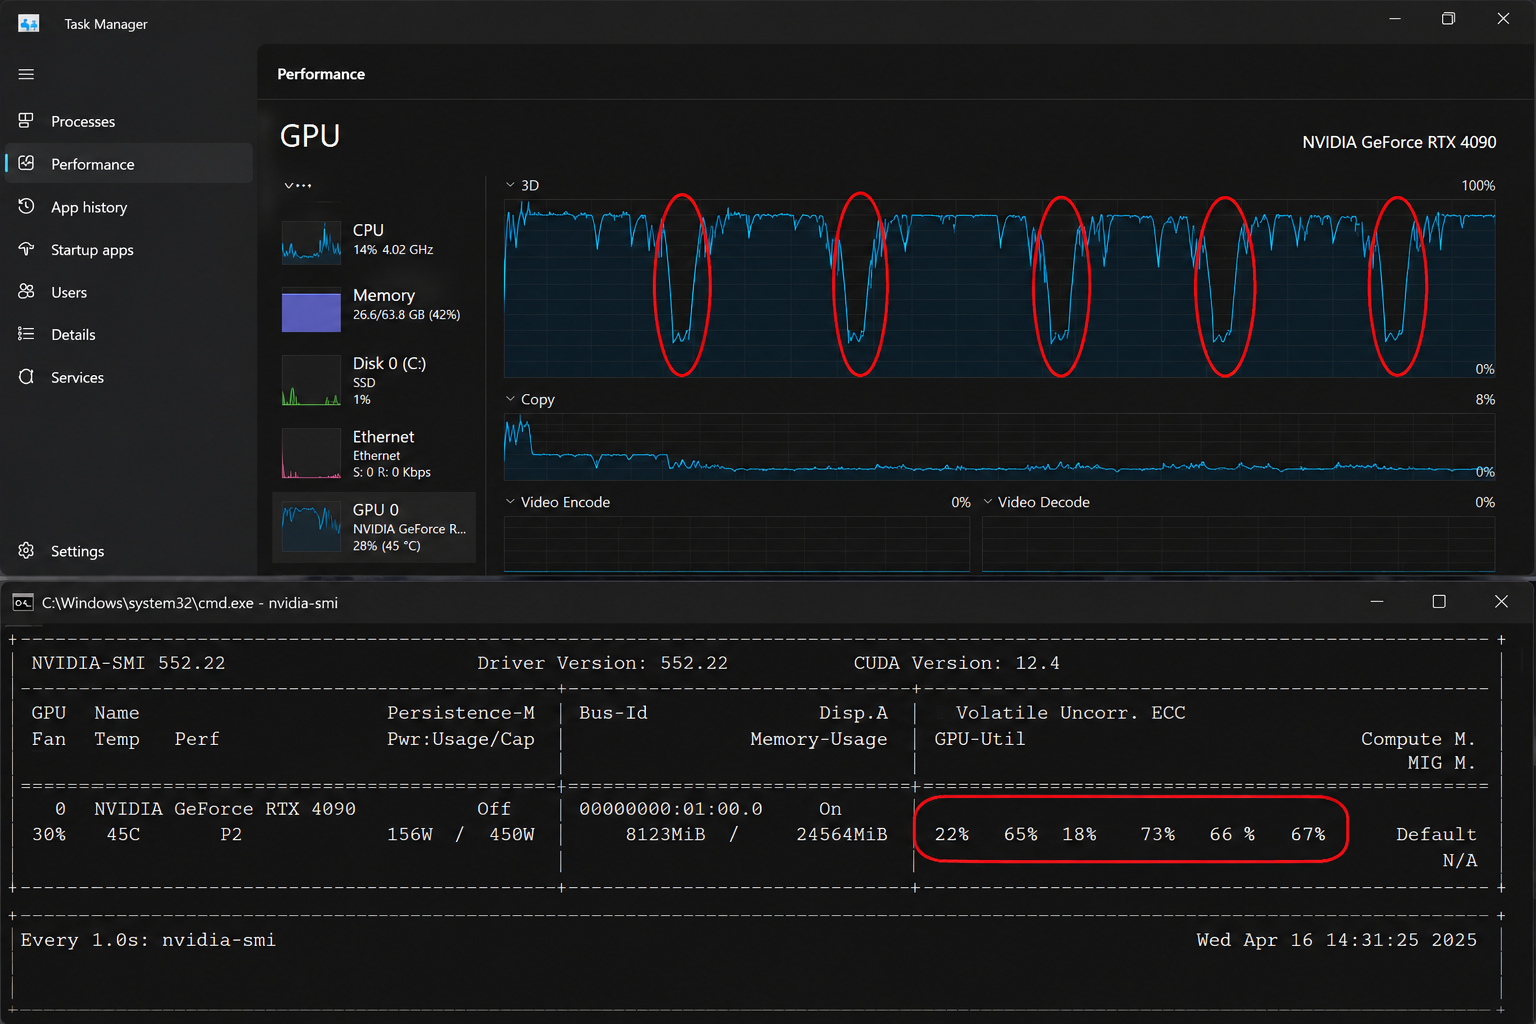The width and height of the screenshot is (1536, 1024).
Task: Click the Ethernet S: 0 R: 0 Kbps text
Action: [392, 472]
